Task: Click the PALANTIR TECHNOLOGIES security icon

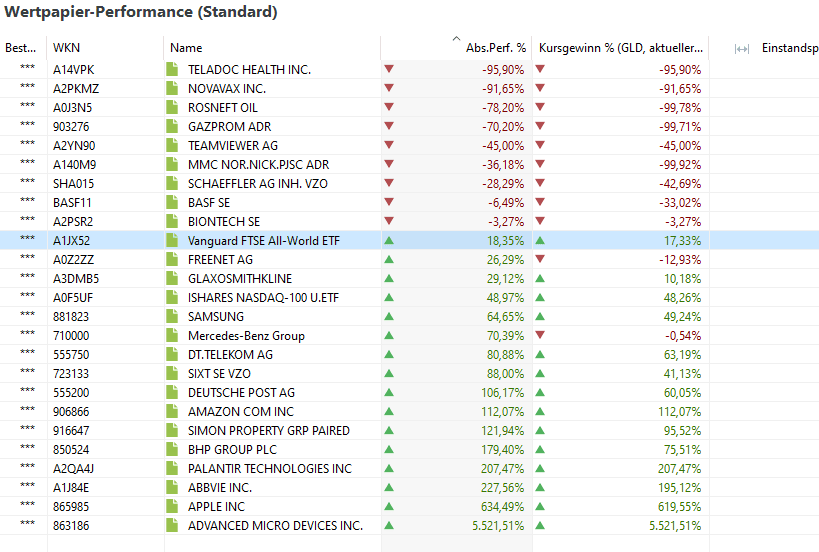Action: pyautogui.click(x=172, y=468)
